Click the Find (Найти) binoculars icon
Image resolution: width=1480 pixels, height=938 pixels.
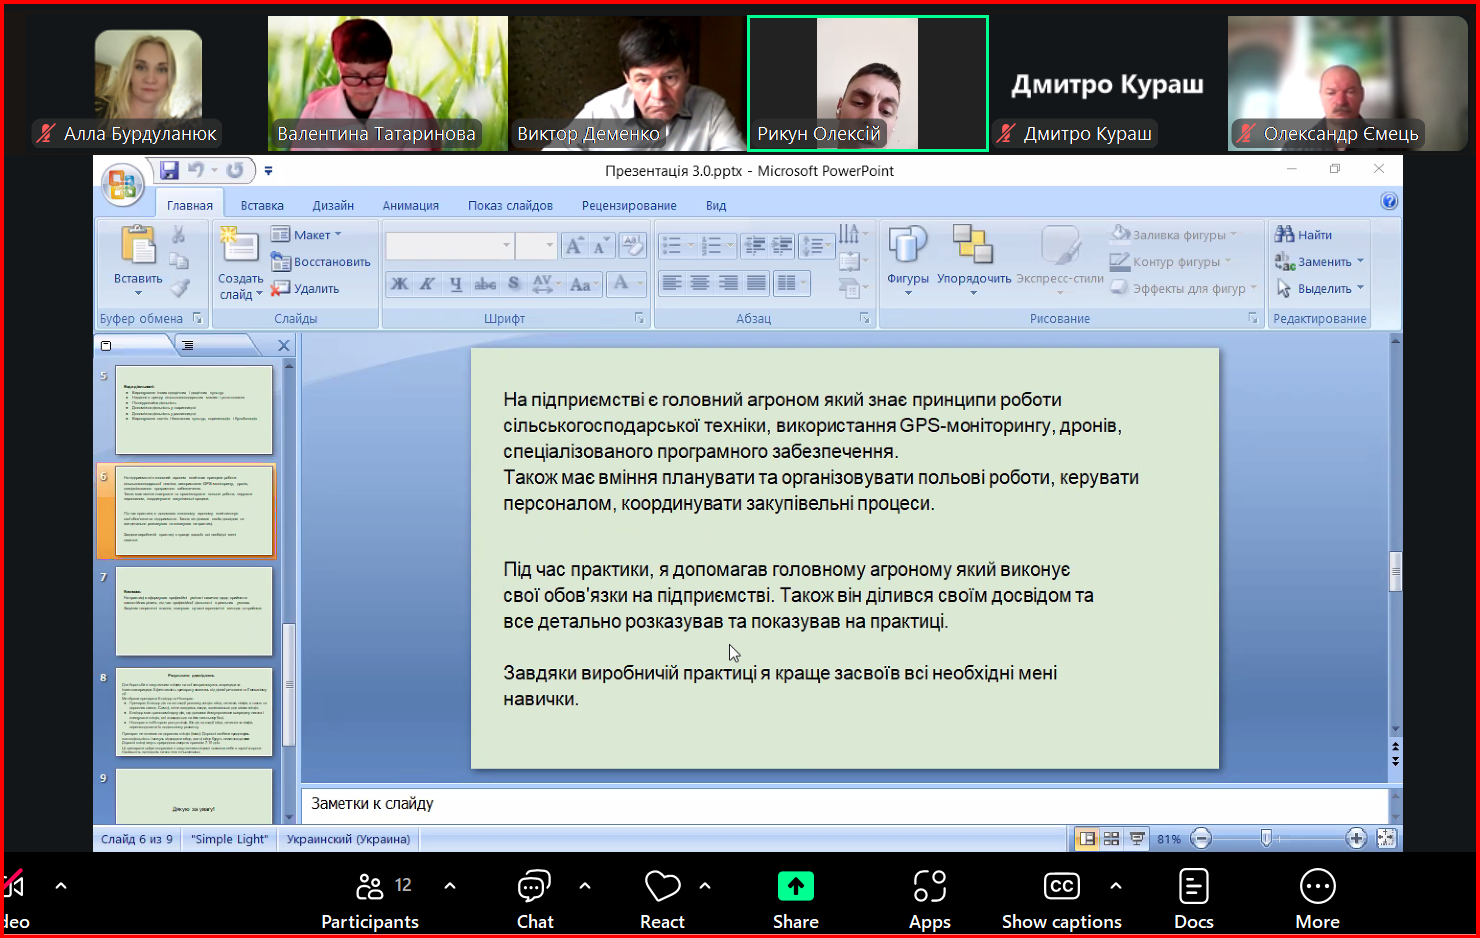click(x=1285, y=234)
